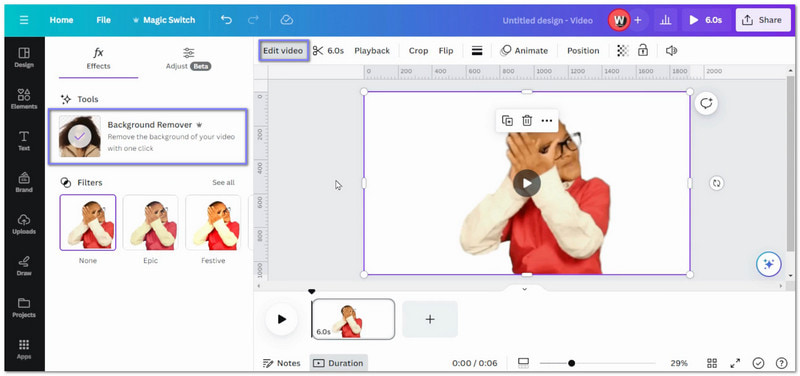The image size is (800, 376).
Task: Click the Animate button
Action: click(x=524, y=51)
